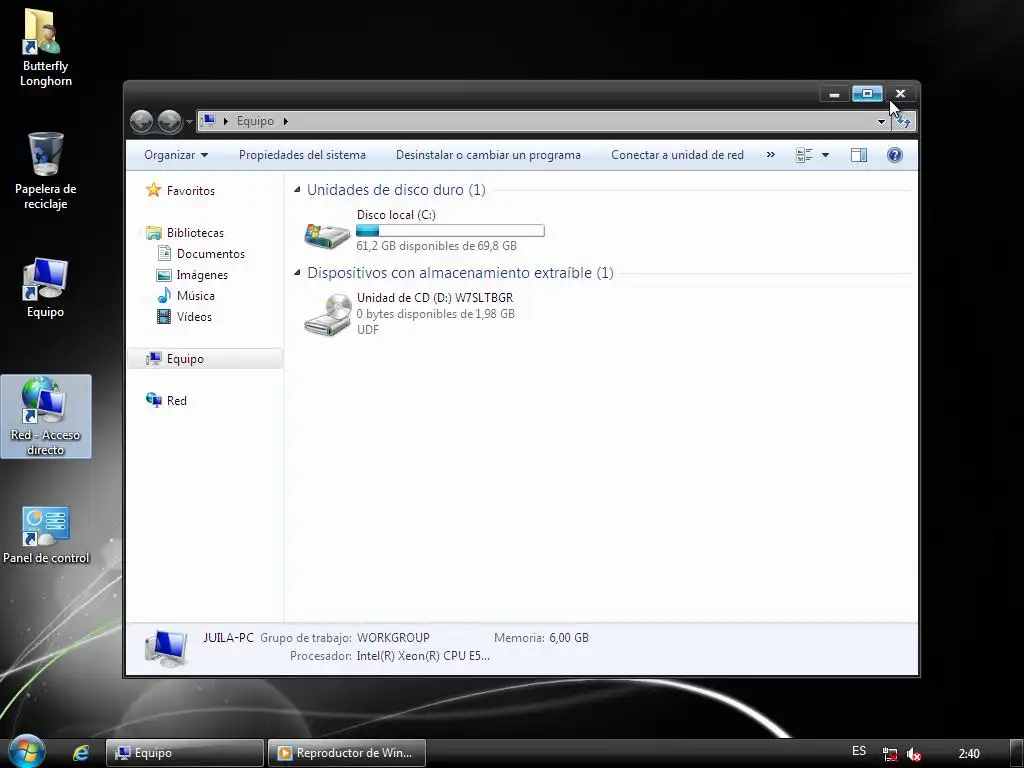The height and width of the screenshot is (768, 1024).
Task: Click the change view icon
Action: [804, 155]
